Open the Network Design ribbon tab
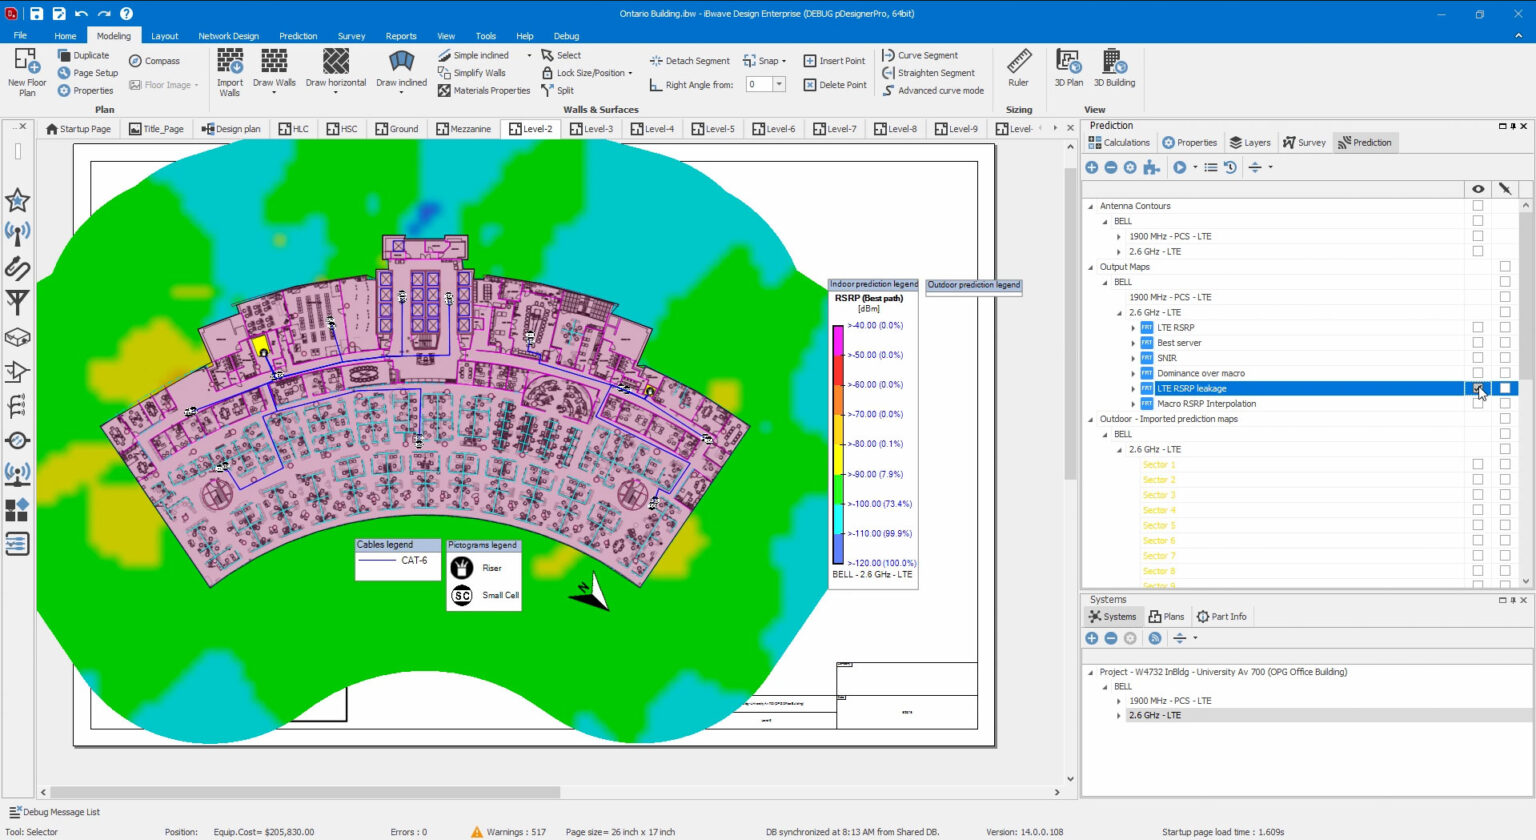This screenshot has height=840, width=1536. (x=228, y=36)
